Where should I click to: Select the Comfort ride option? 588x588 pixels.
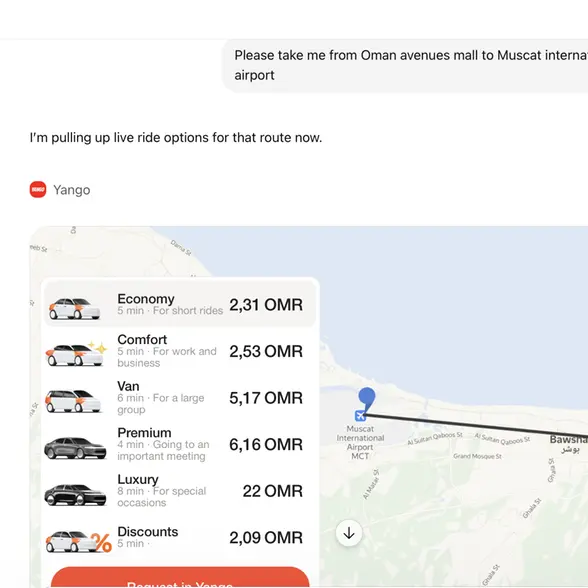(180, 351)
